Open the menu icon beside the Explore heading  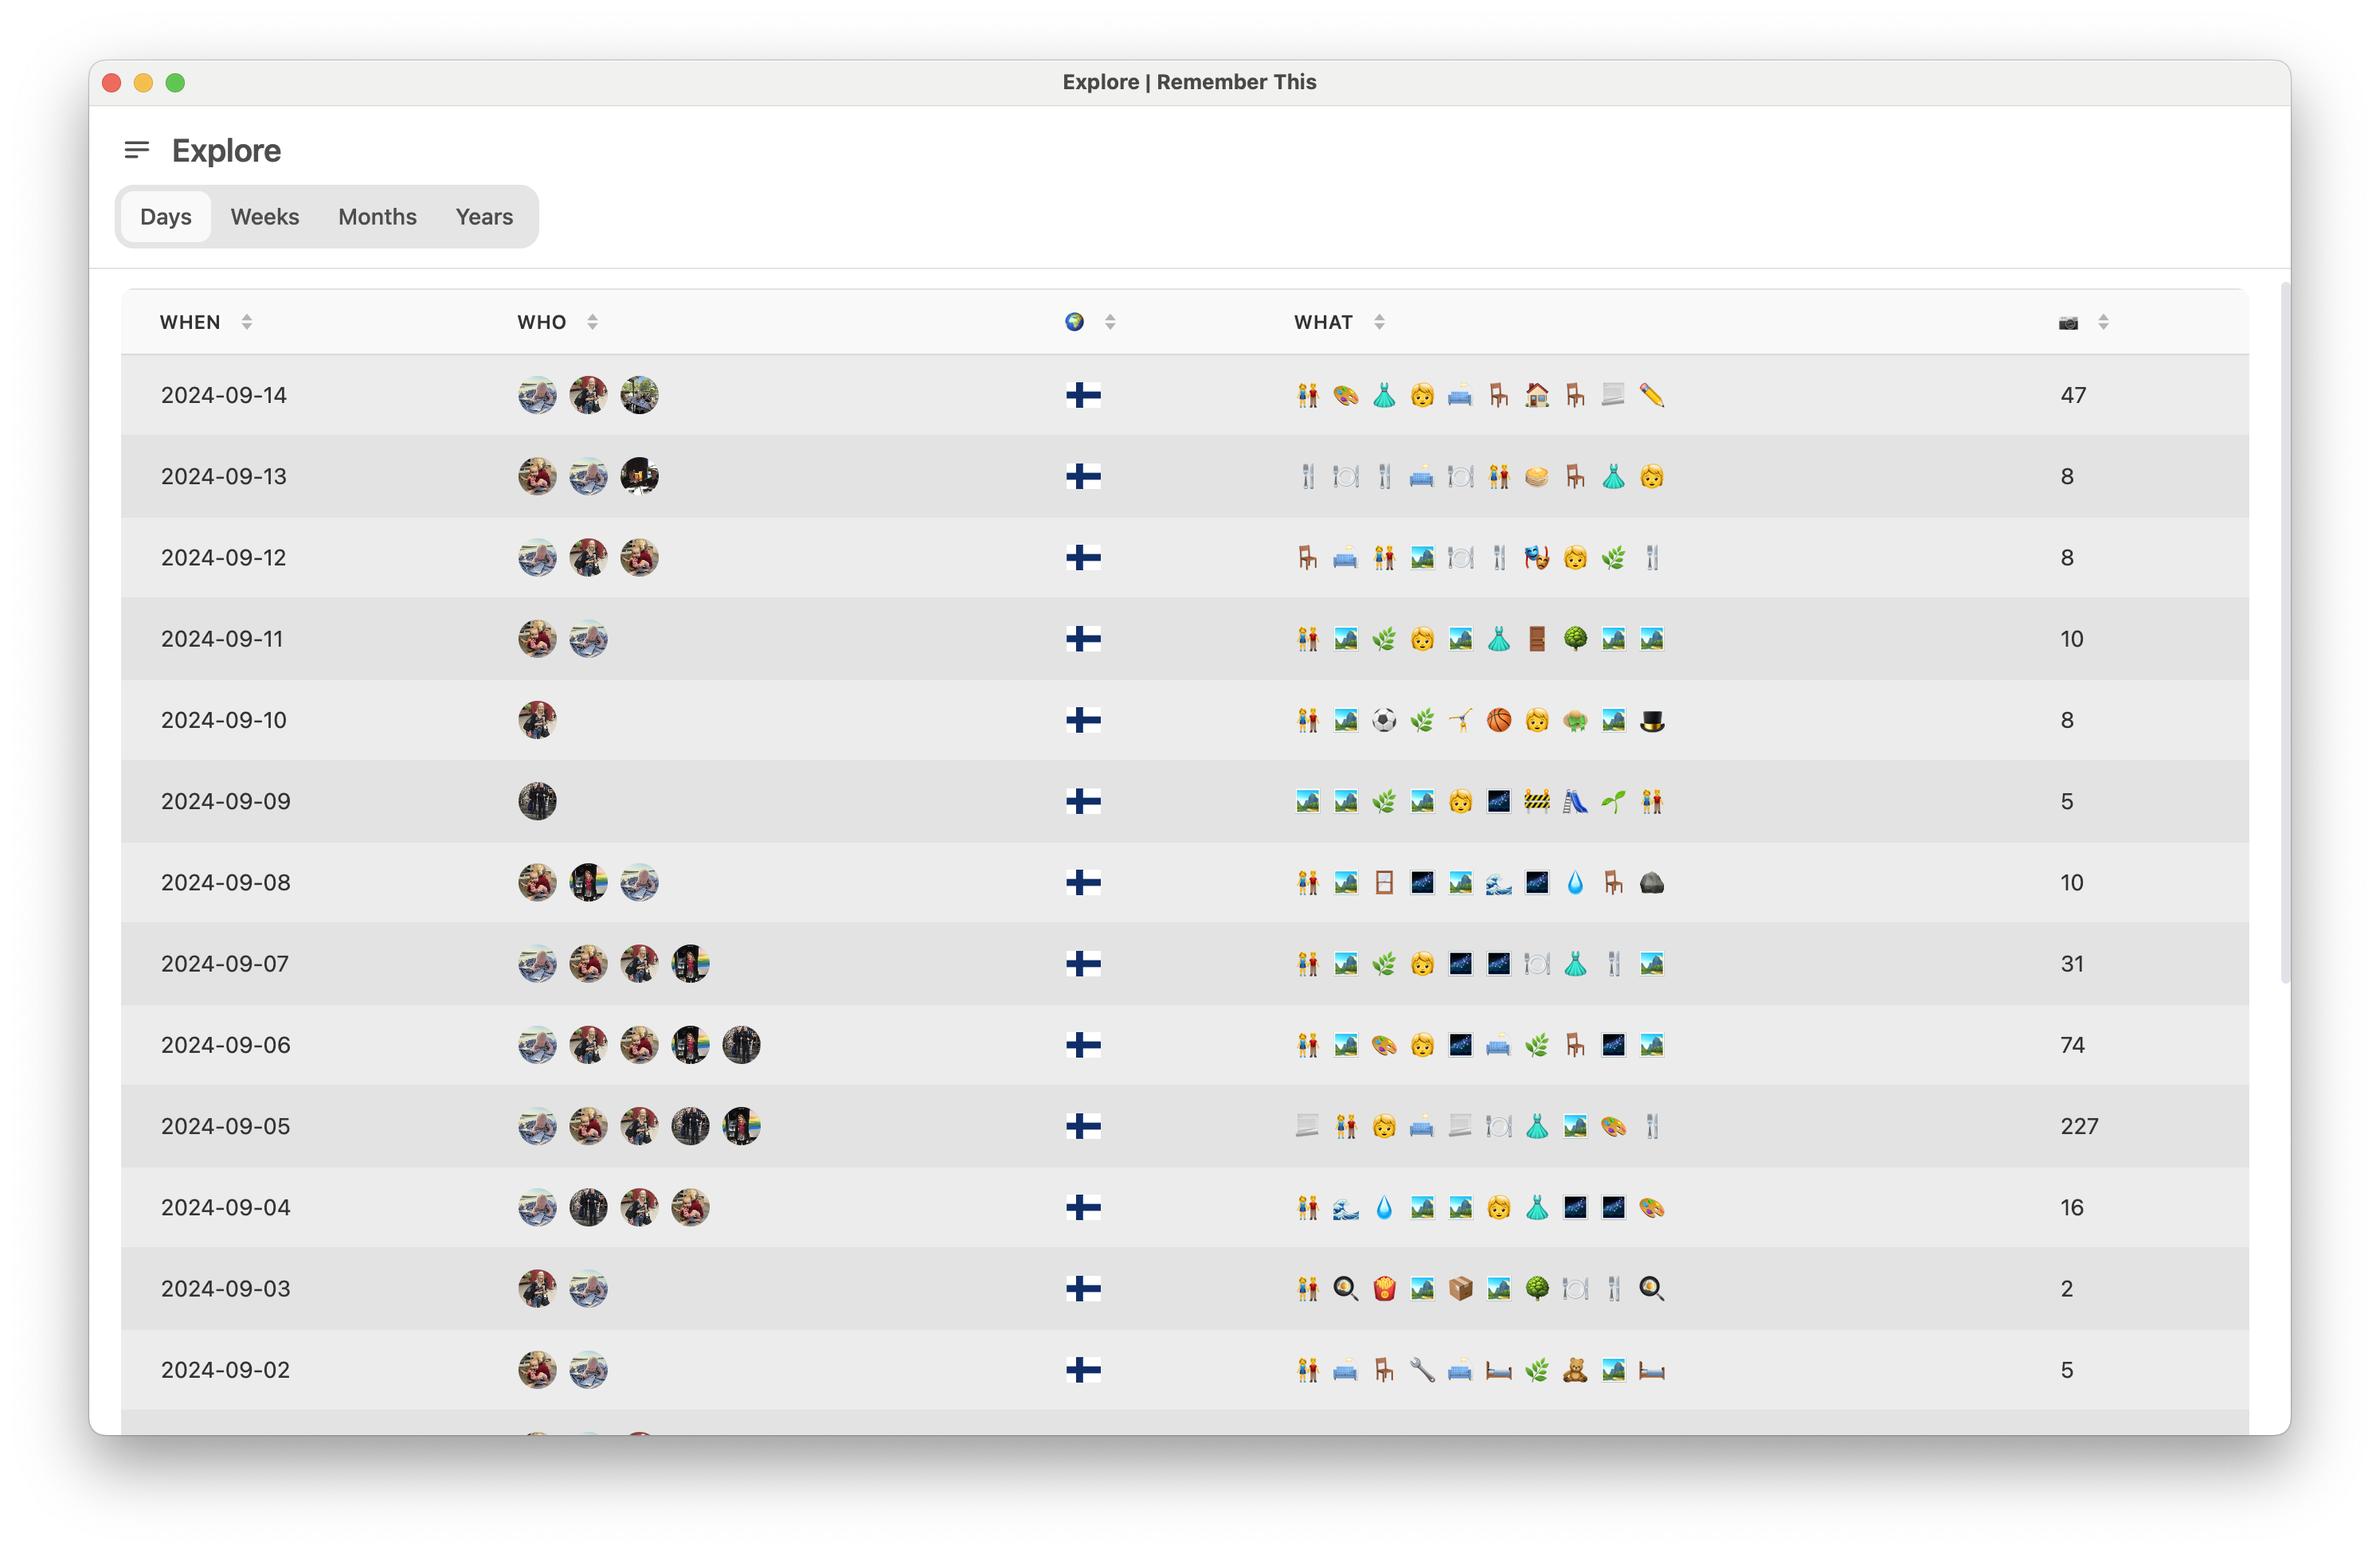point(136,150)
